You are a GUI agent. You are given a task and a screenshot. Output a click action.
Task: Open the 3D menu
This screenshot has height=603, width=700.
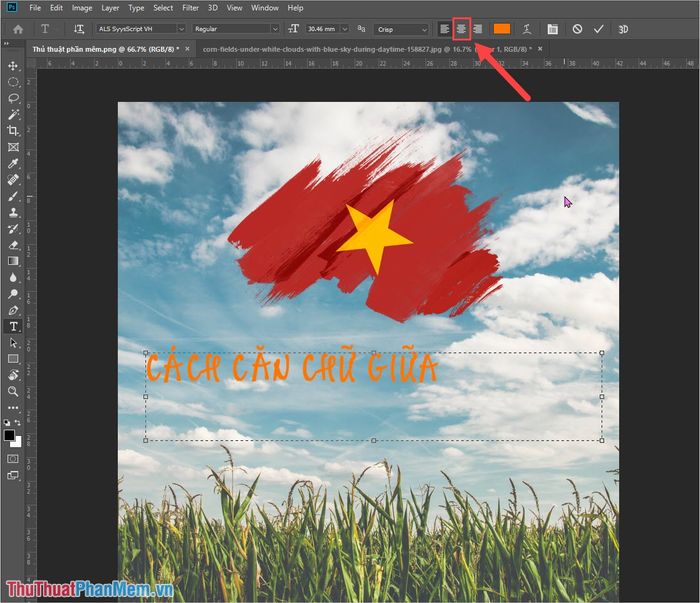(x=213, y=8)
